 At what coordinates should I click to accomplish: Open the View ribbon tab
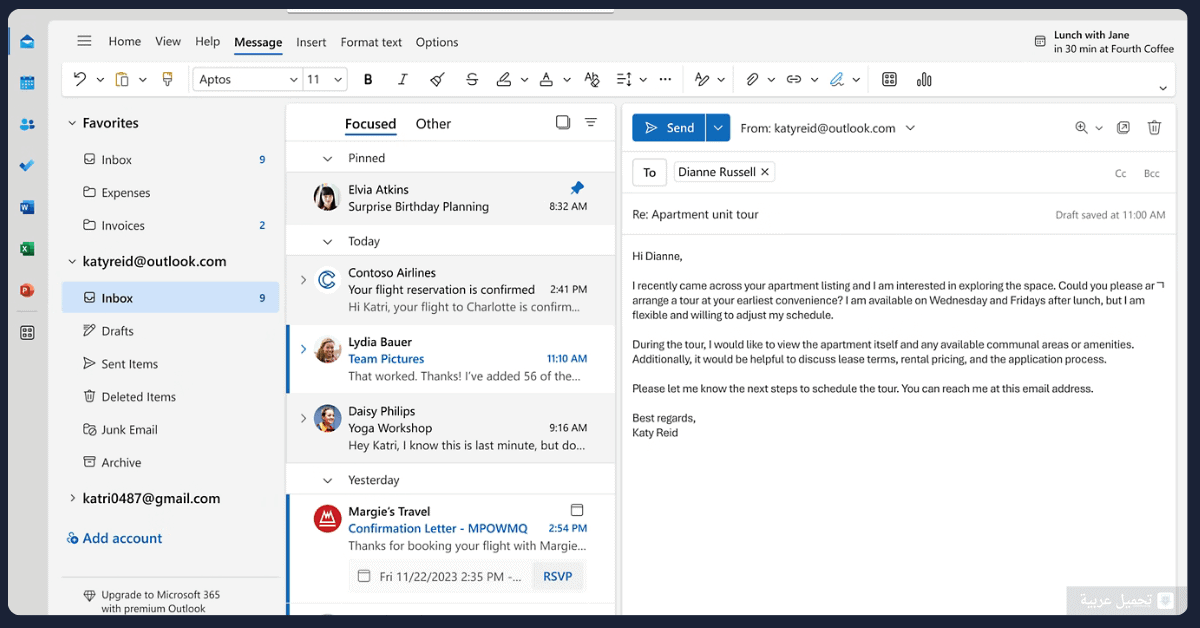(x=168, y=42)
